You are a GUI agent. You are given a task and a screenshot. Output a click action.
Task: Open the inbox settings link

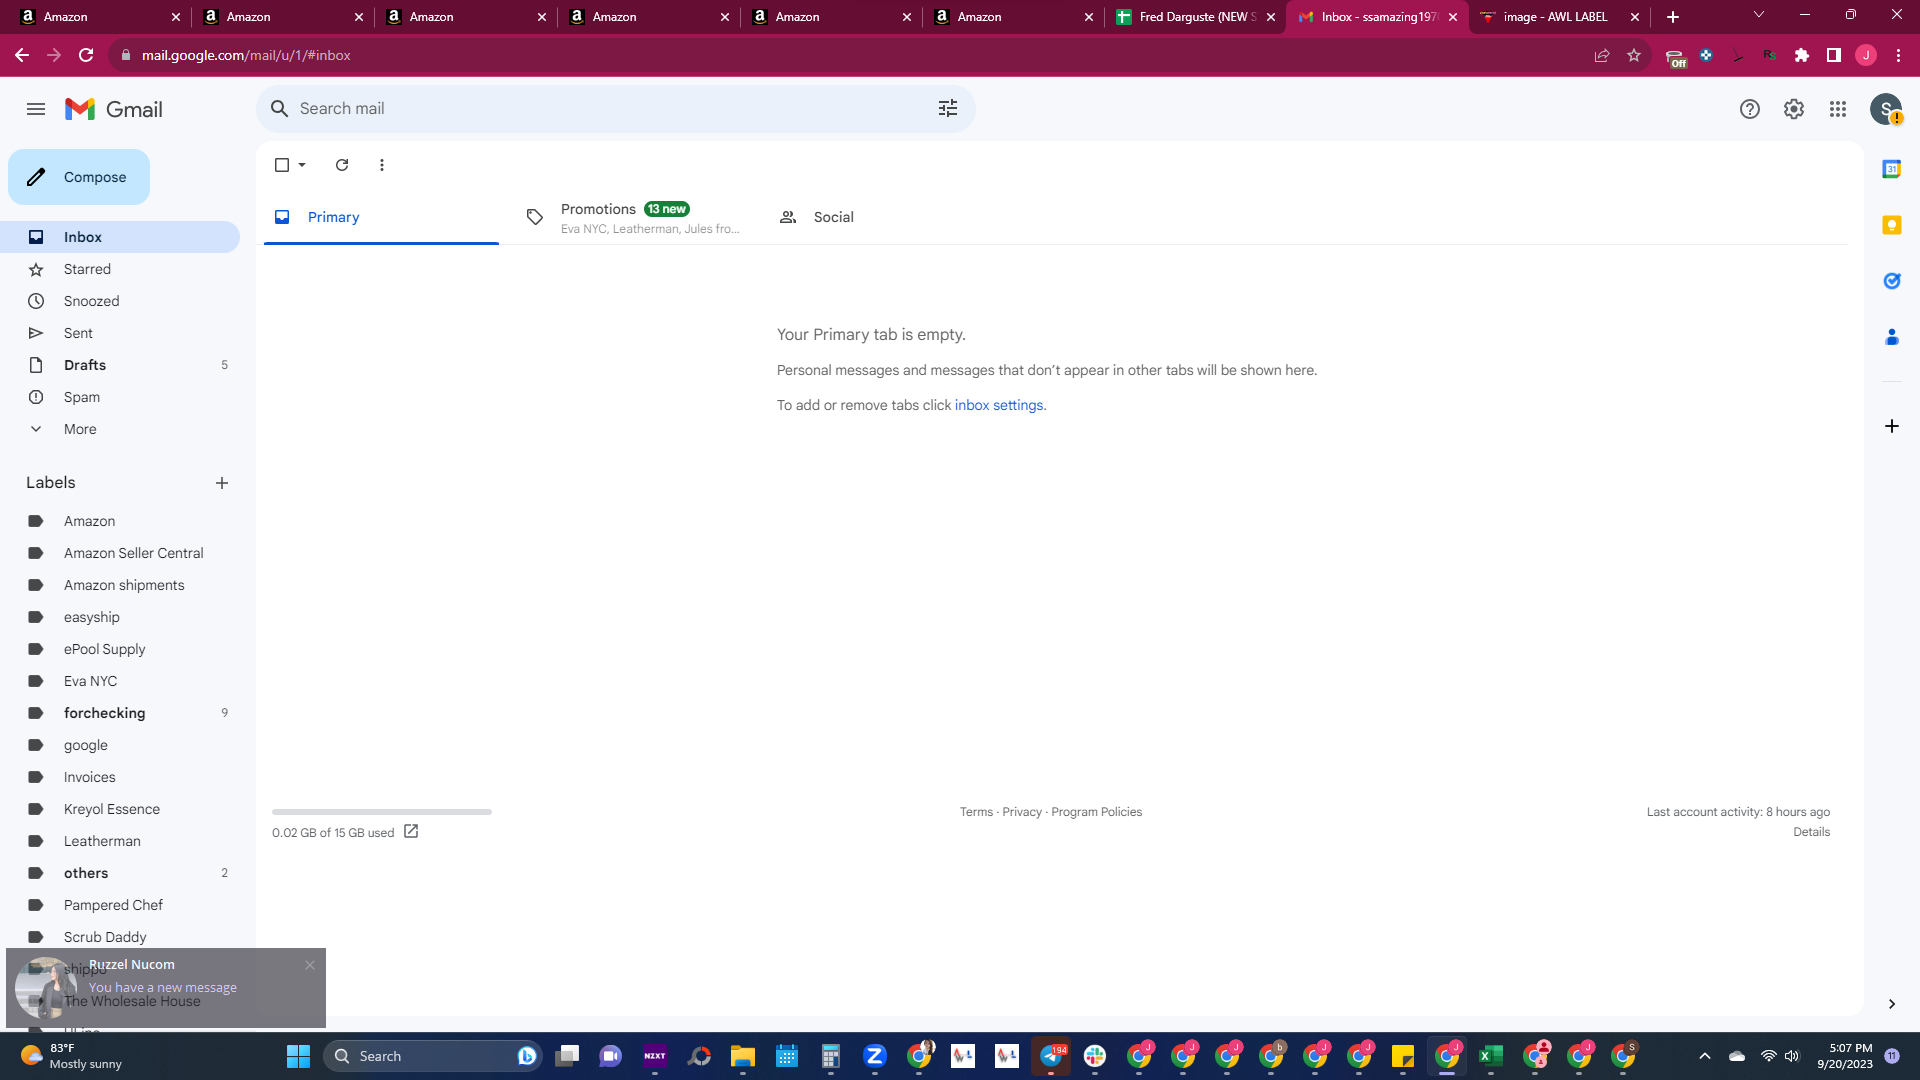(999, 405)
